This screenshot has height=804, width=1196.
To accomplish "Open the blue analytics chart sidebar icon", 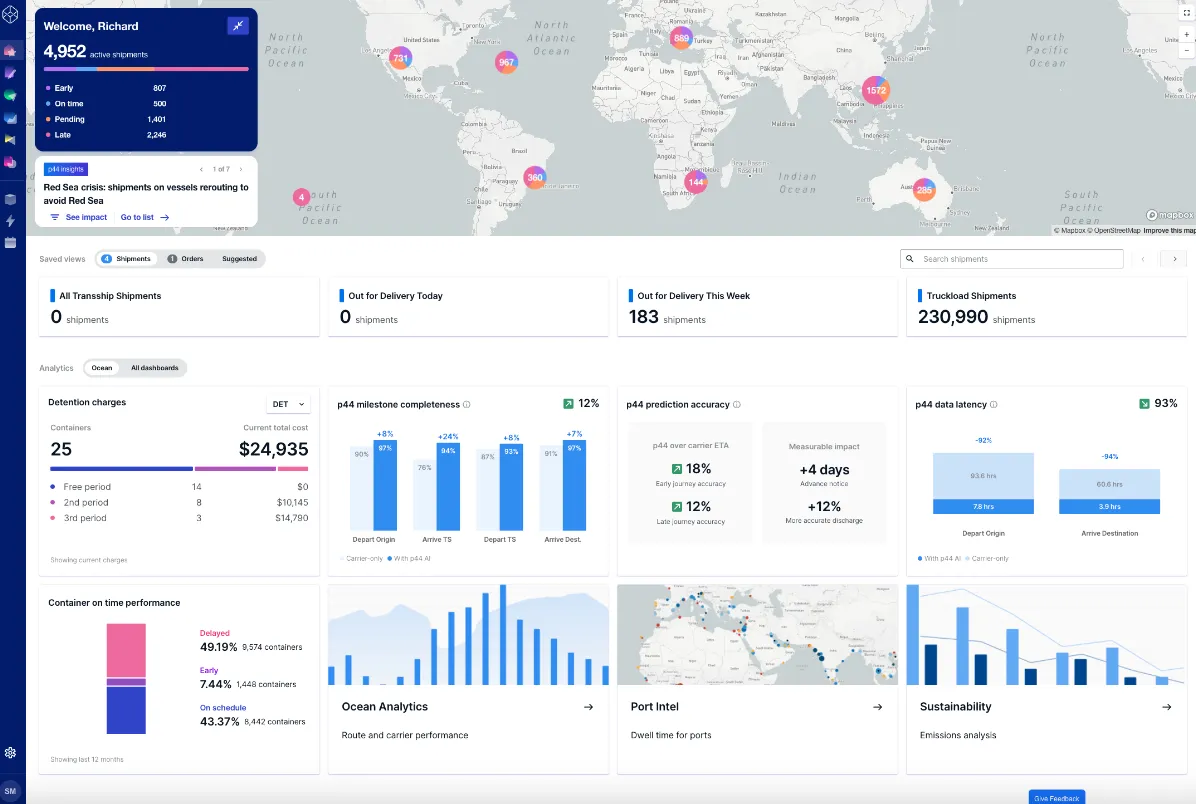I will [x=10, y=118].
